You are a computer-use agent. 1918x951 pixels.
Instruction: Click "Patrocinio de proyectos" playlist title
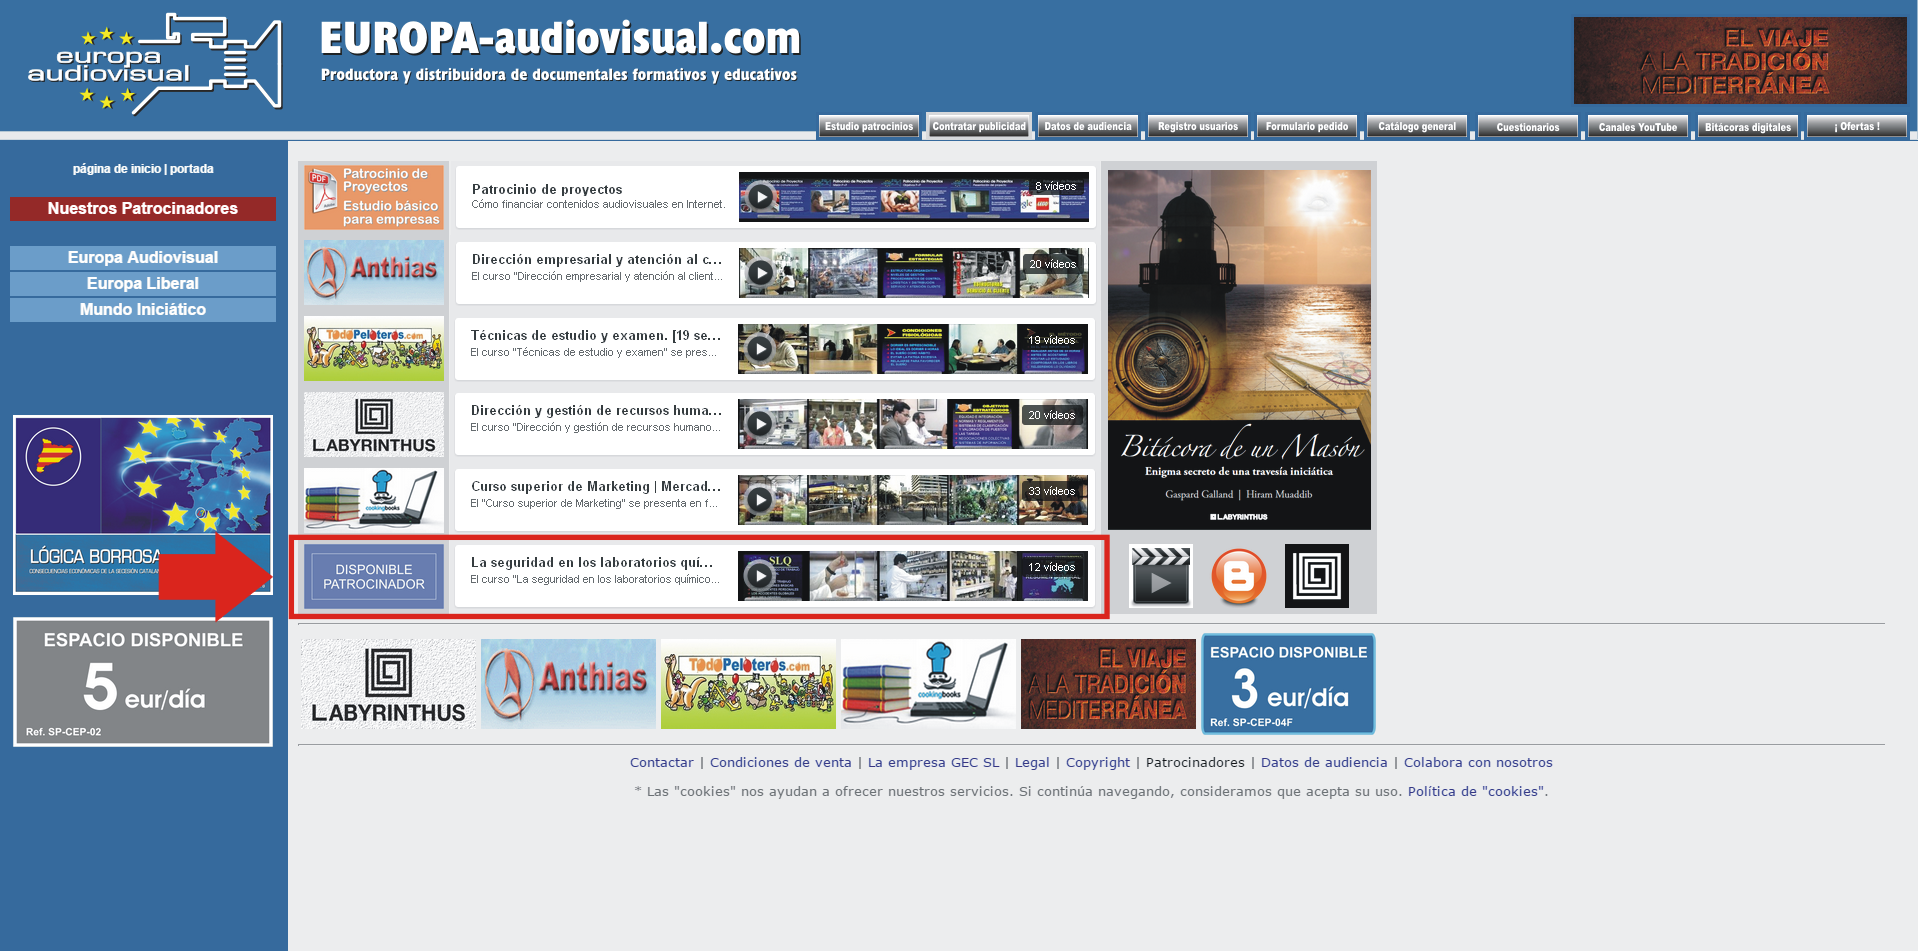547,189
